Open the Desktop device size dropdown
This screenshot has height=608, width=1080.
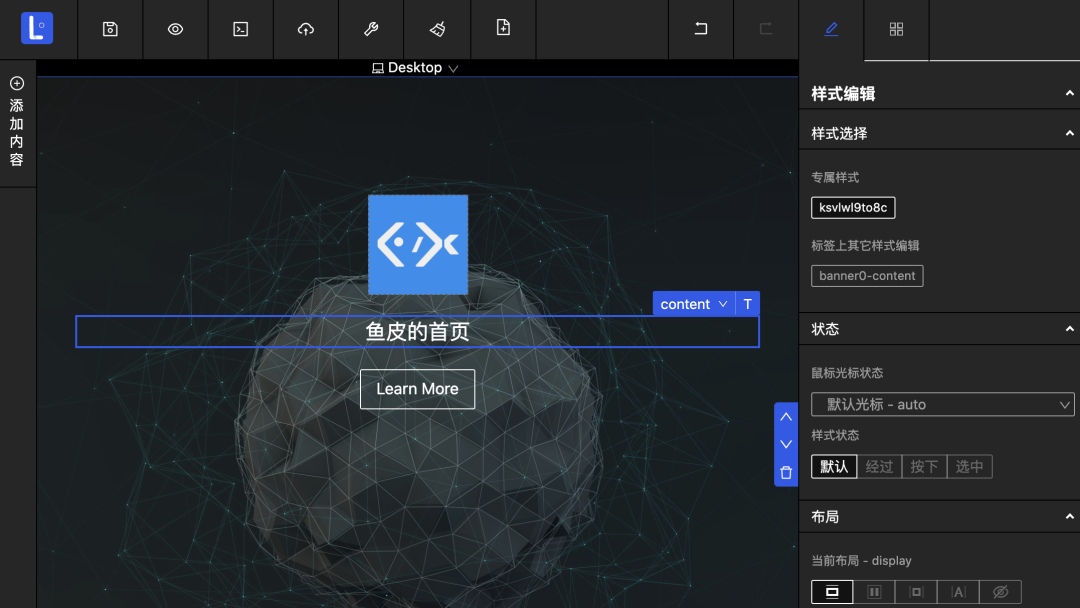[x=415, y=68]
